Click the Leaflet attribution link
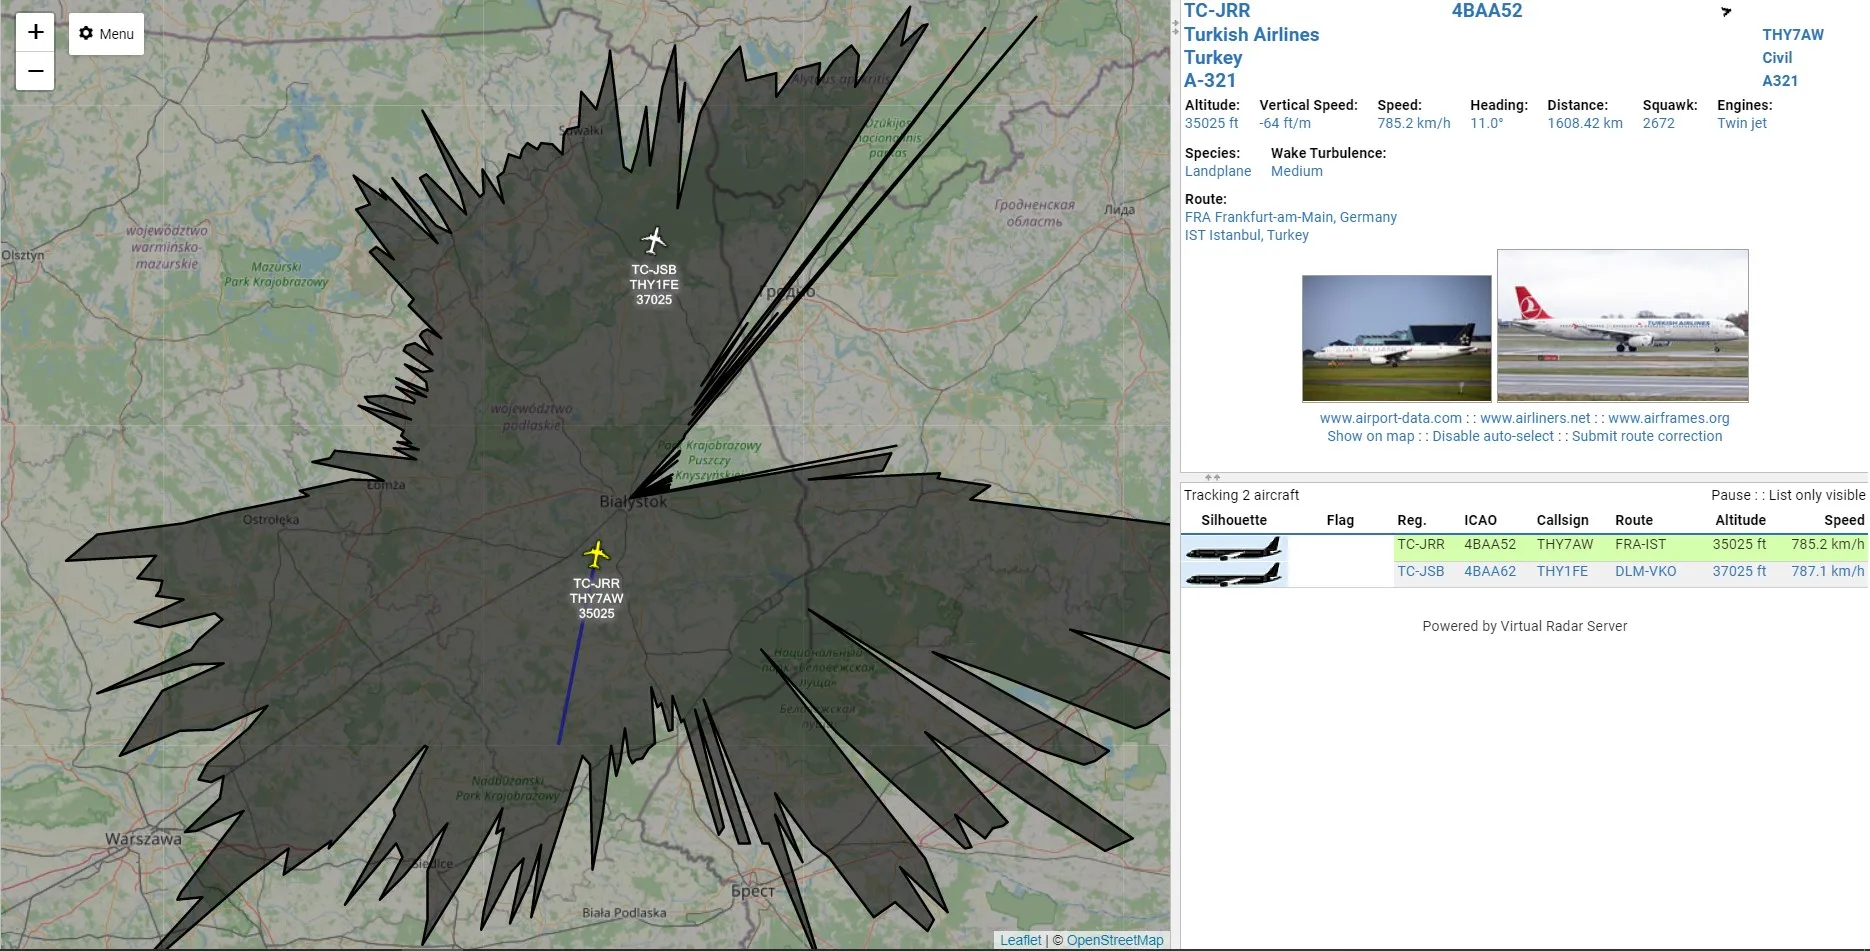 click(1020, 940)
